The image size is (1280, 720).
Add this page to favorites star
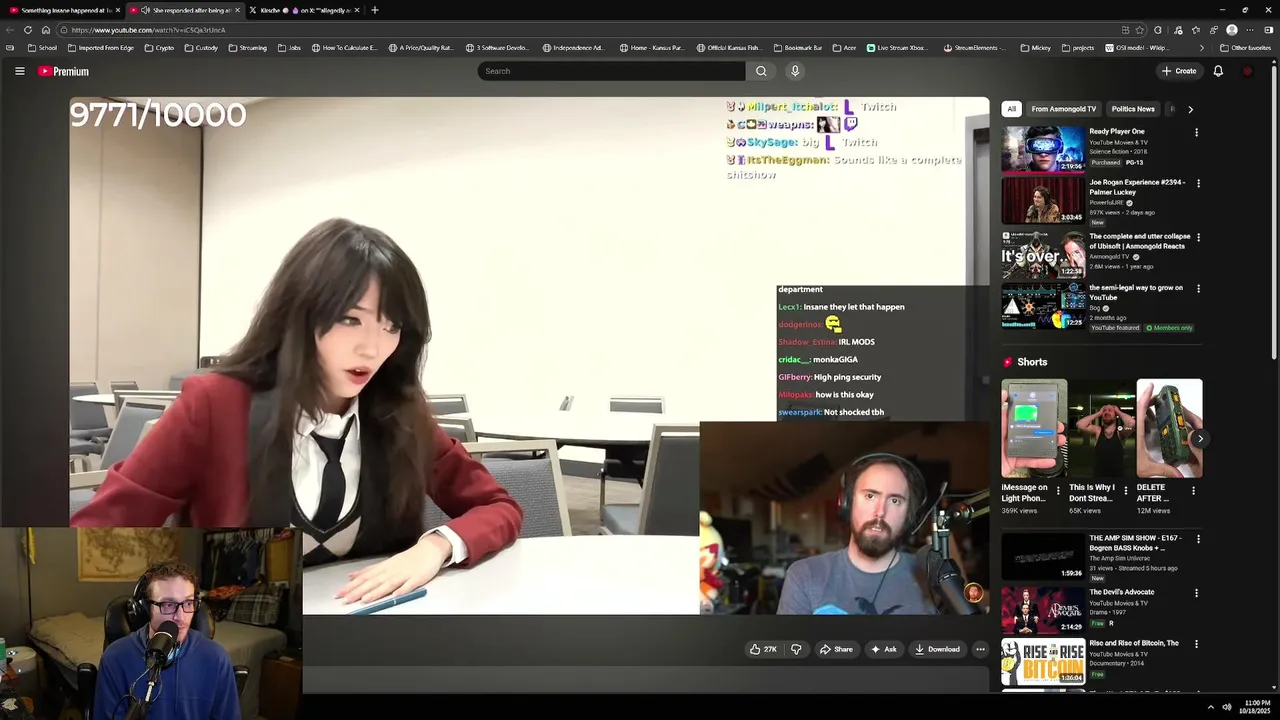click(x=1140, y=30)
